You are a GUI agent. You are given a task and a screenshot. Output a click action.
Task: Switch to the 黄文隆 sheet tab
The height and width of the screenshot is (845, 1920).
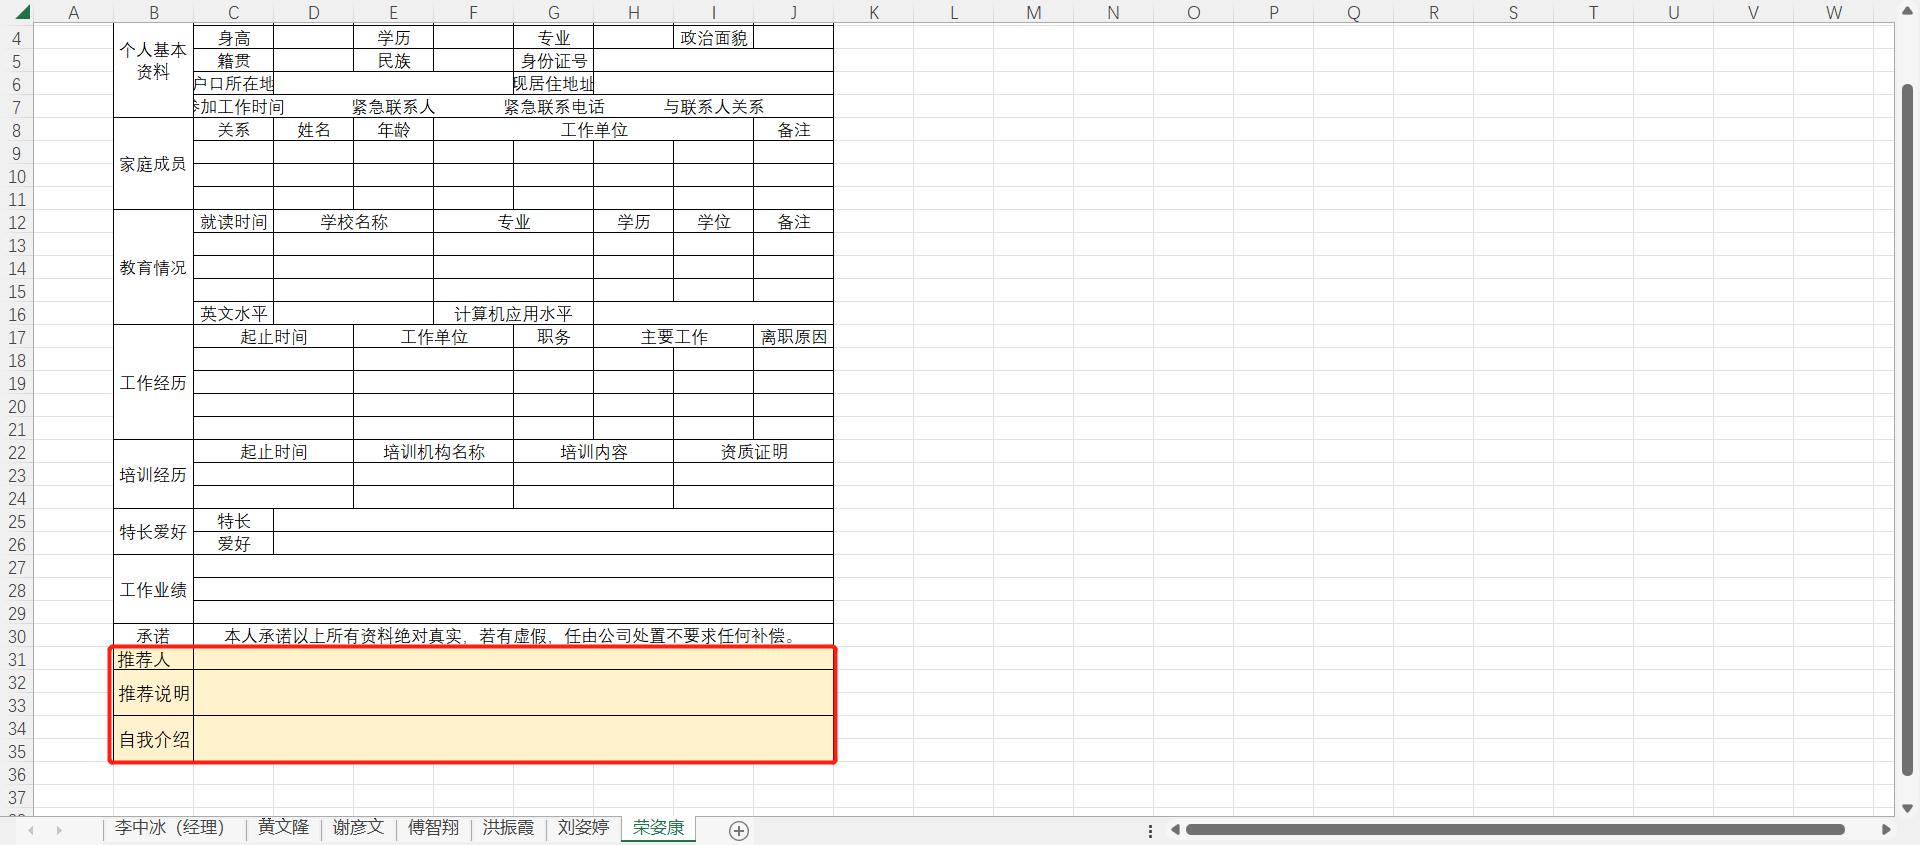pos(283,828)
